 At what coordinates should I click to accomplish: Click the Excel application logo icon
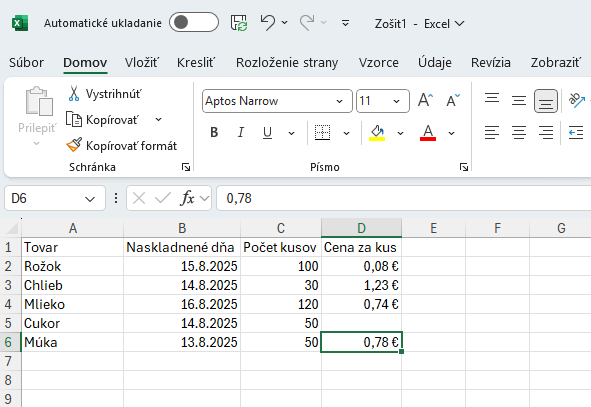coord(20,23)
